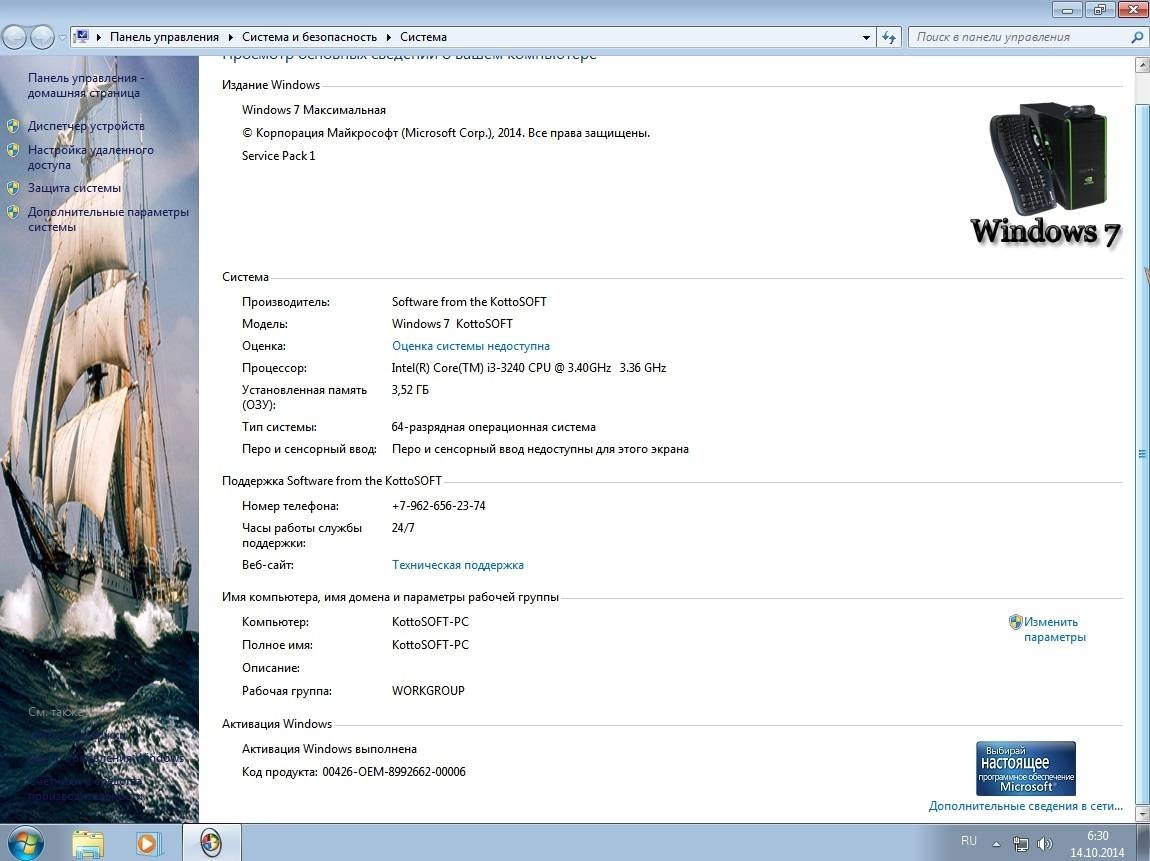Click the Control Panel icon in address bar
This screenshot has width=1150, height=861.
(82, 37)
